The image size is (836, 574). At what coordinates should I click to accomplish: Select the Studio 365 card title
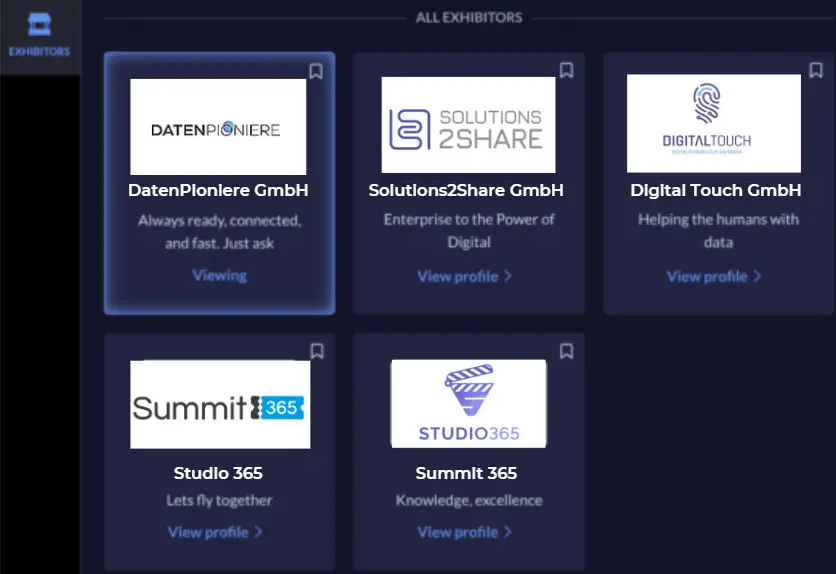pos(218,473)
